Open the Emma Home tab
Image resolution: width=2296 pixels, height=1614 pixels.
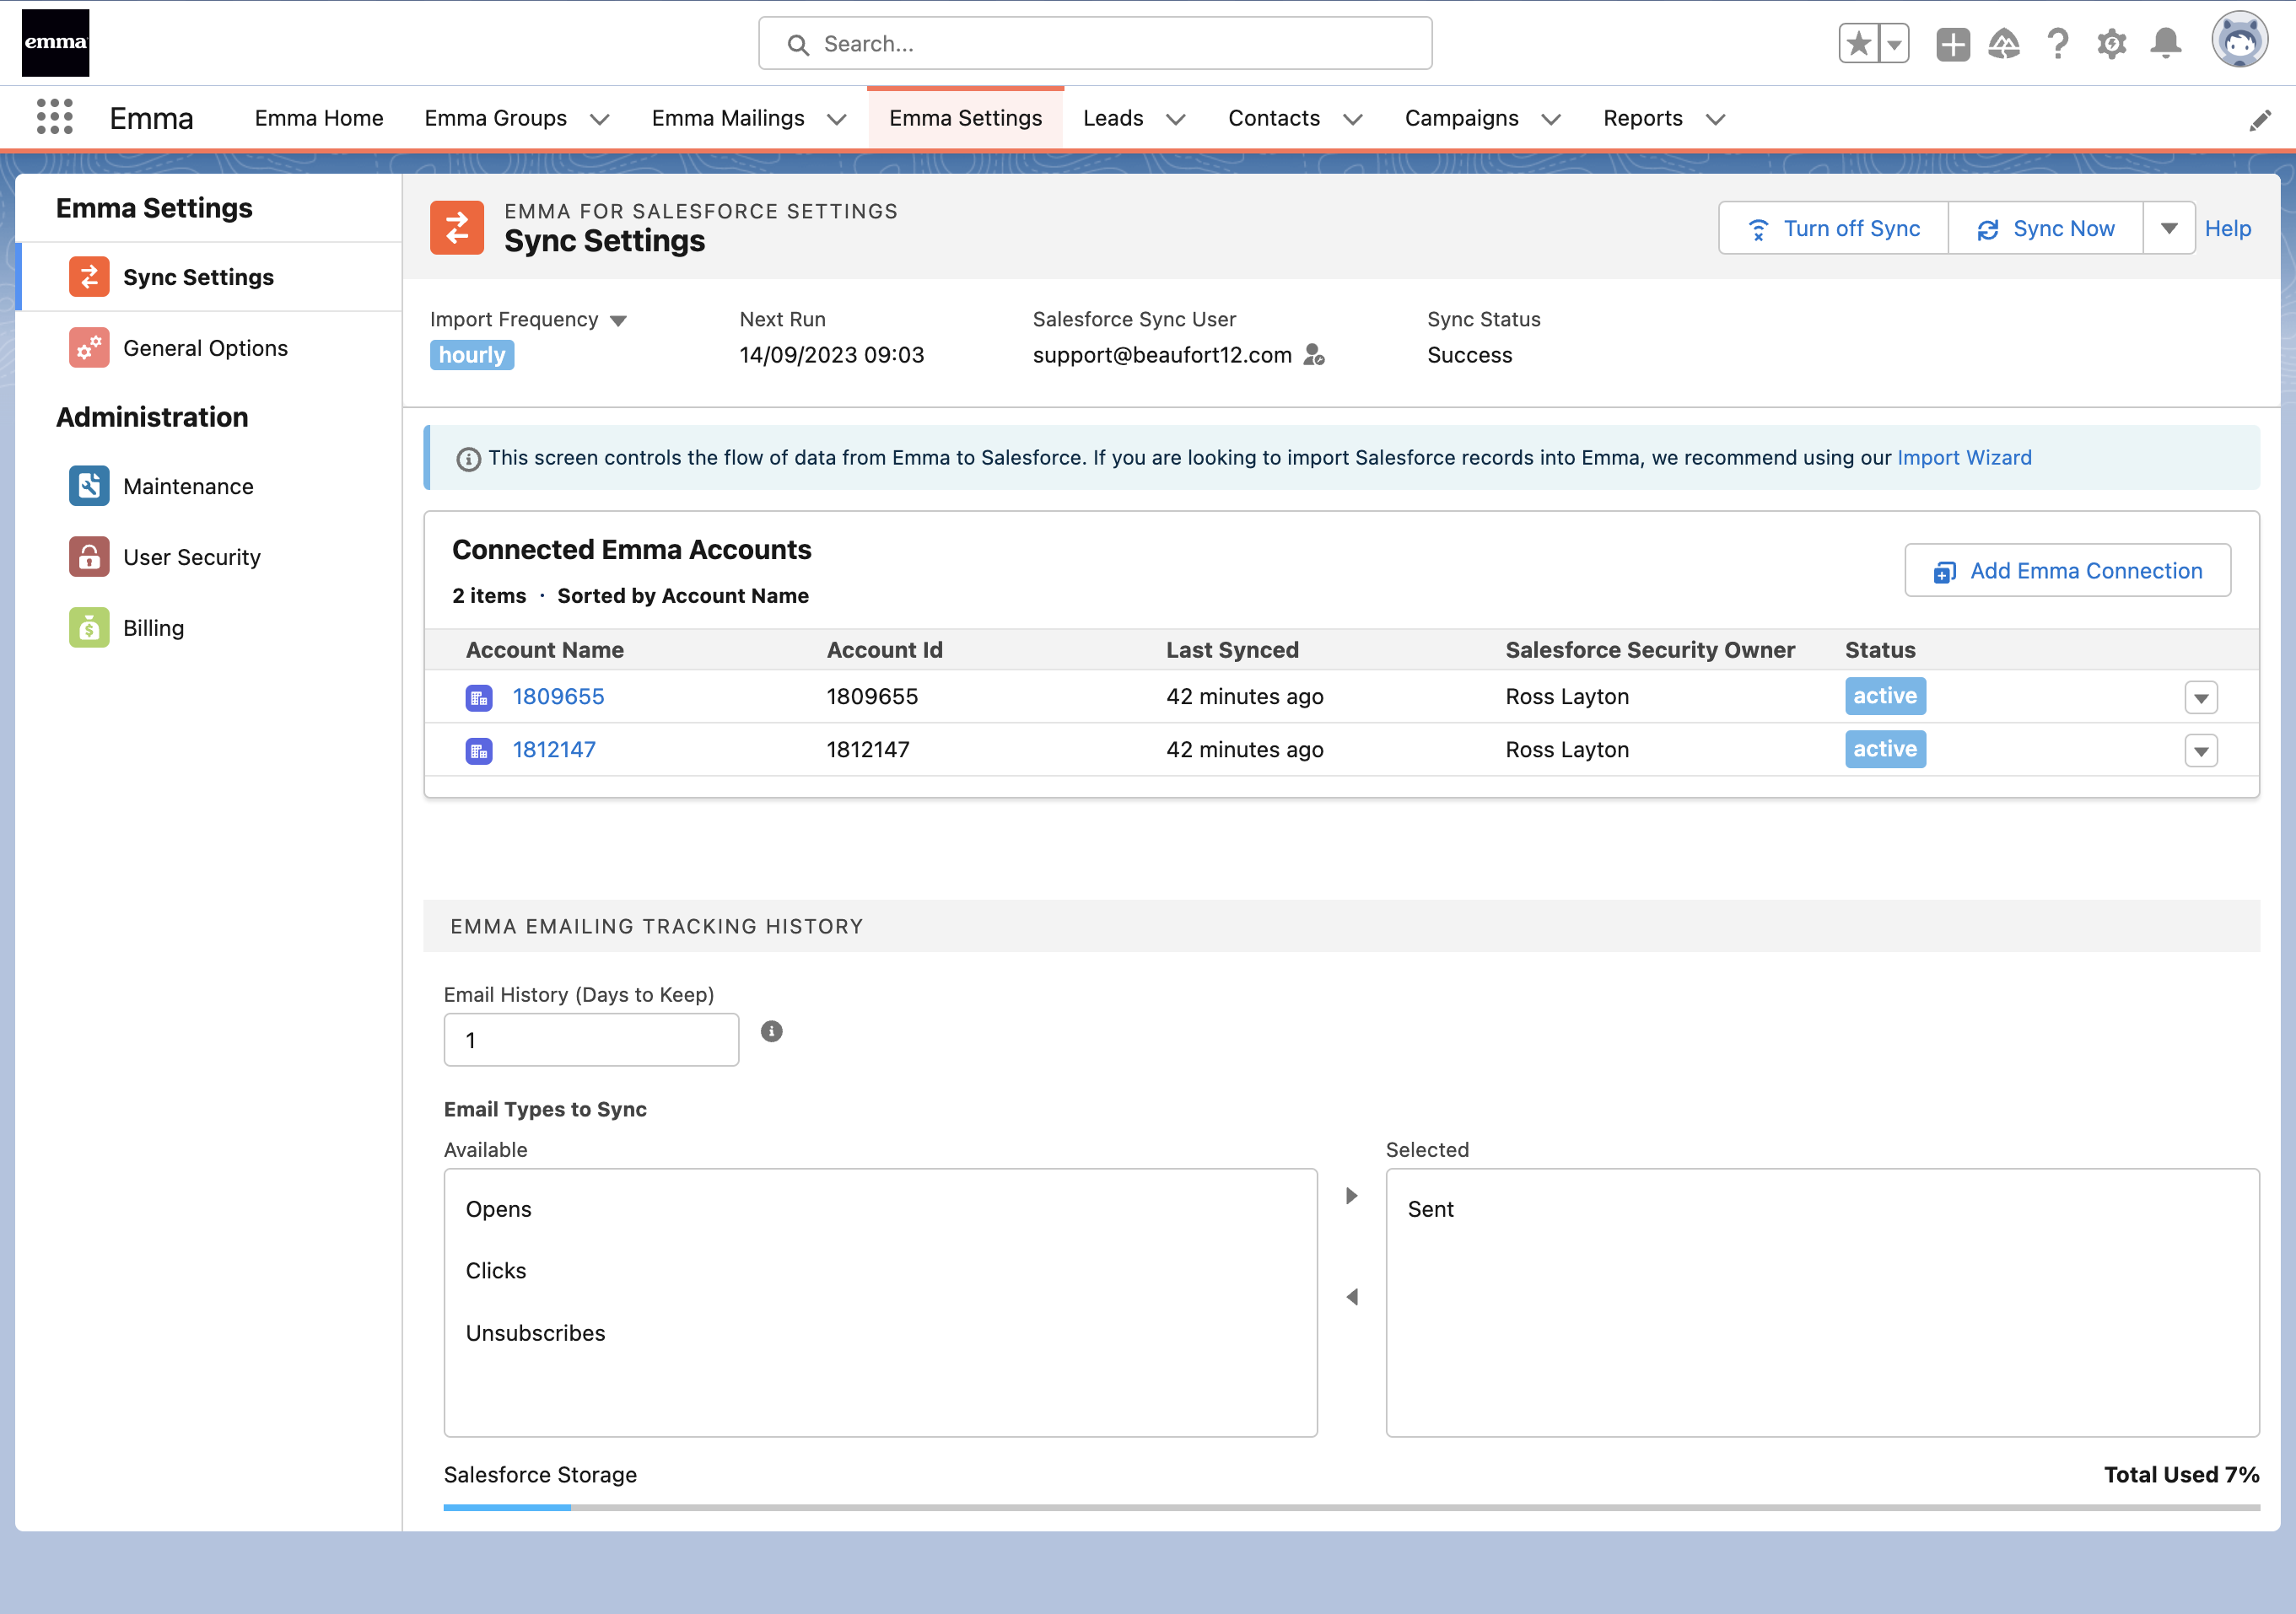point(319,118)
